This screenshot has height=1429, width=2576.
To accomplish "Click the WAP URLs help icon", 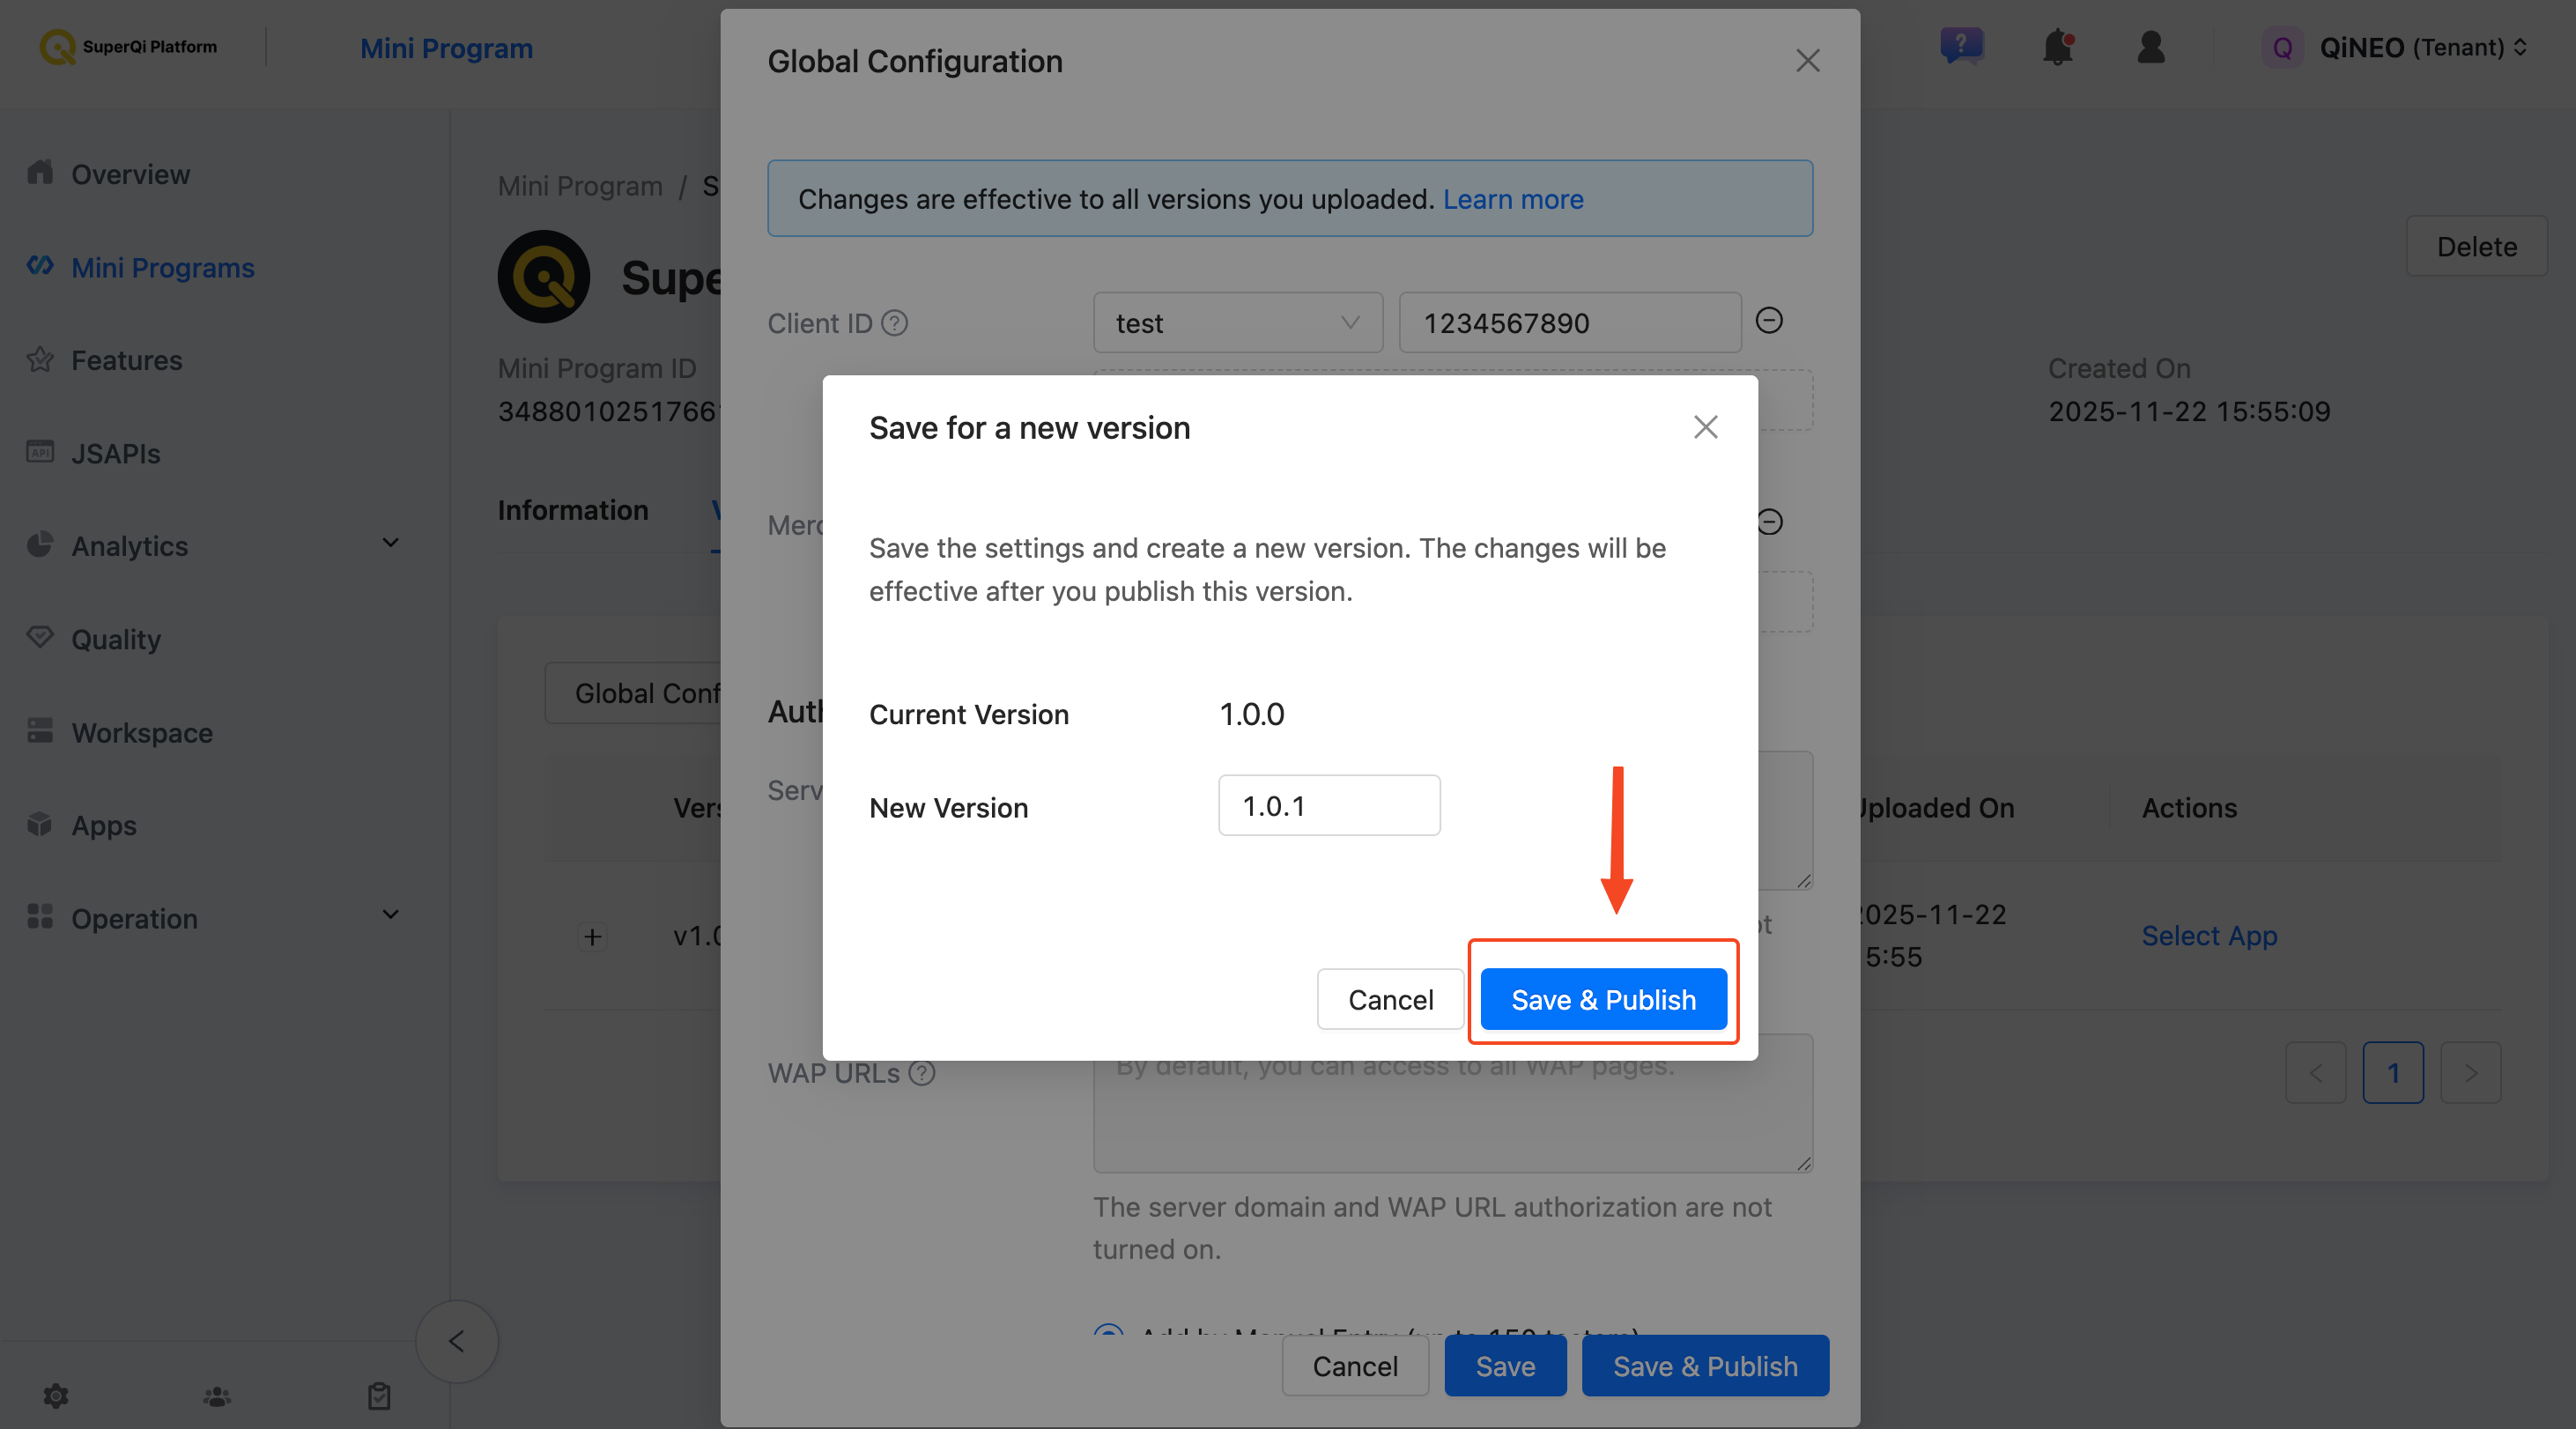I will (x=922, y=1073).
